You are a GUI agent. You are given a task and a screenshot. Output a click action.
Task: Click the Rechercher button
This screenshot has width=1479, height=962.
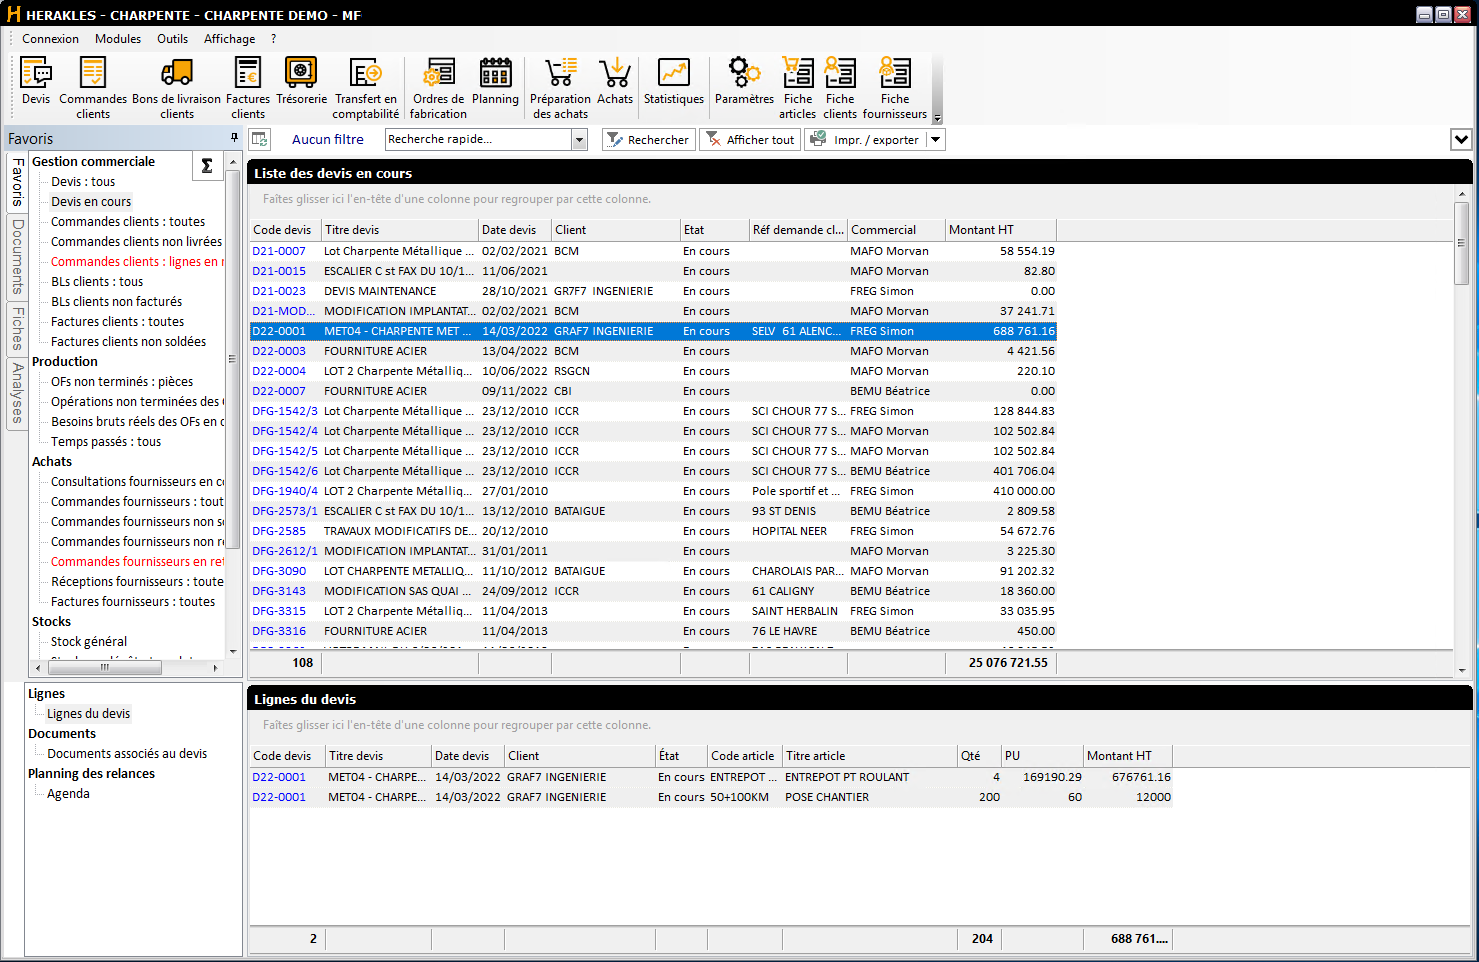click(x=648, y=139)
